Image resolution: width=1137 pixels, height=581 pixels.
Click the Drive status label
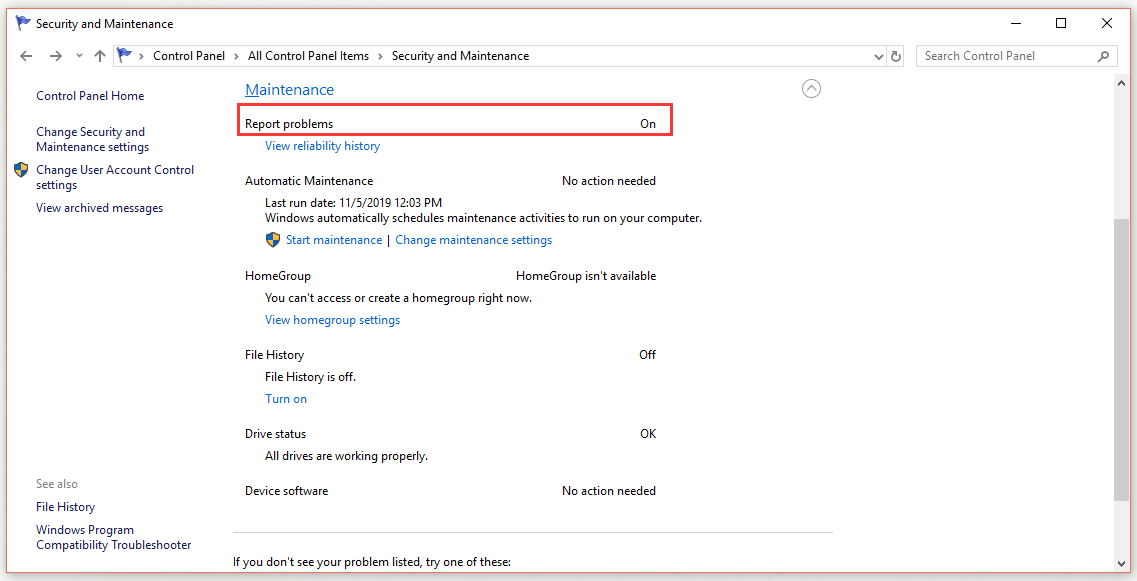tap(276, 434)
